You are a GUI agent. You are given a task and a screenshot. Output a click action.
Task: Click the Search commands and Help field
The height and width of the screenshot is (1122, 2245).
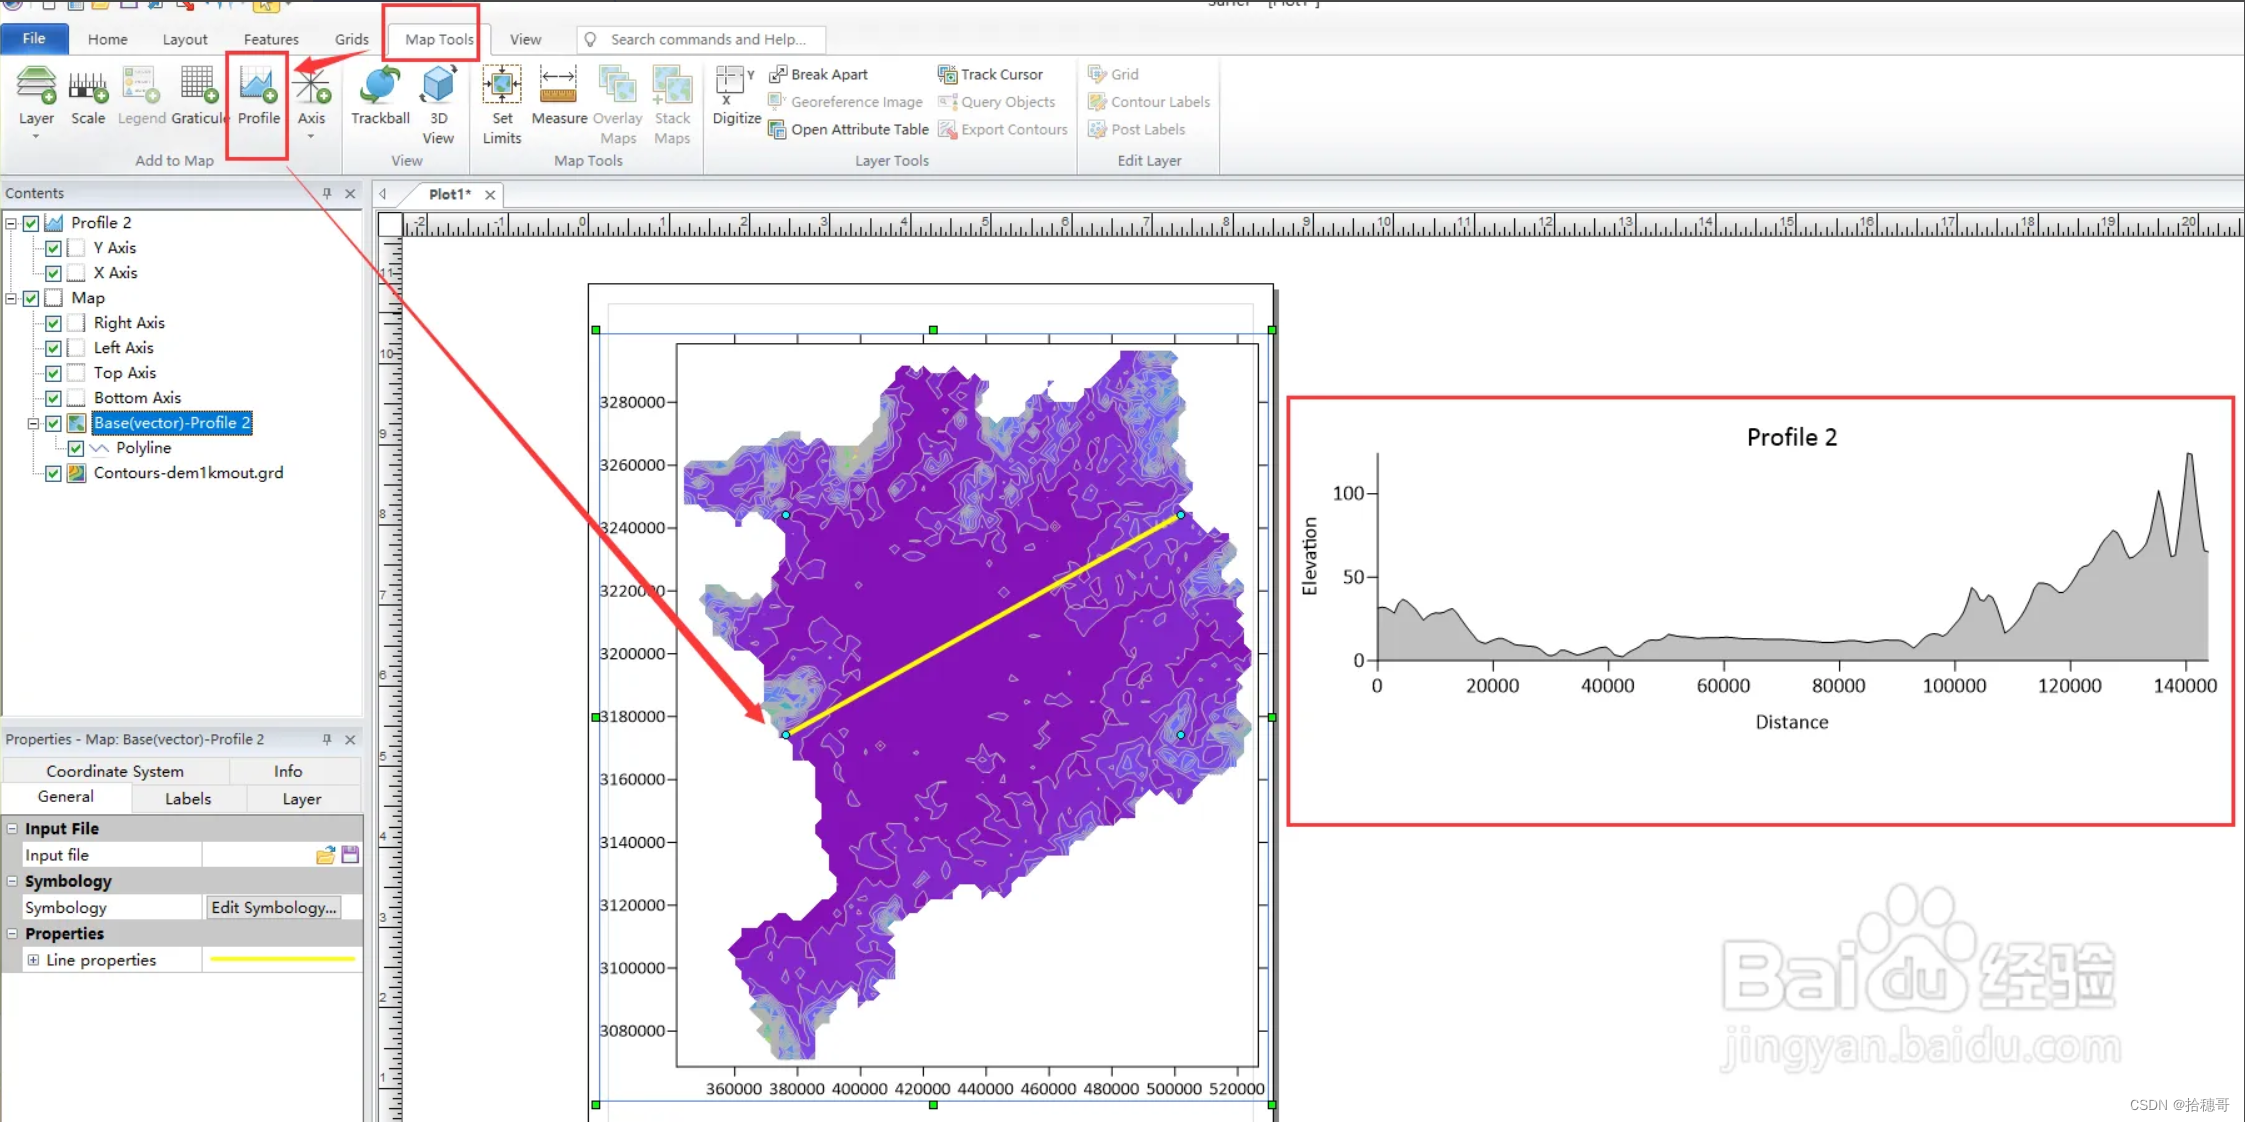708,39
